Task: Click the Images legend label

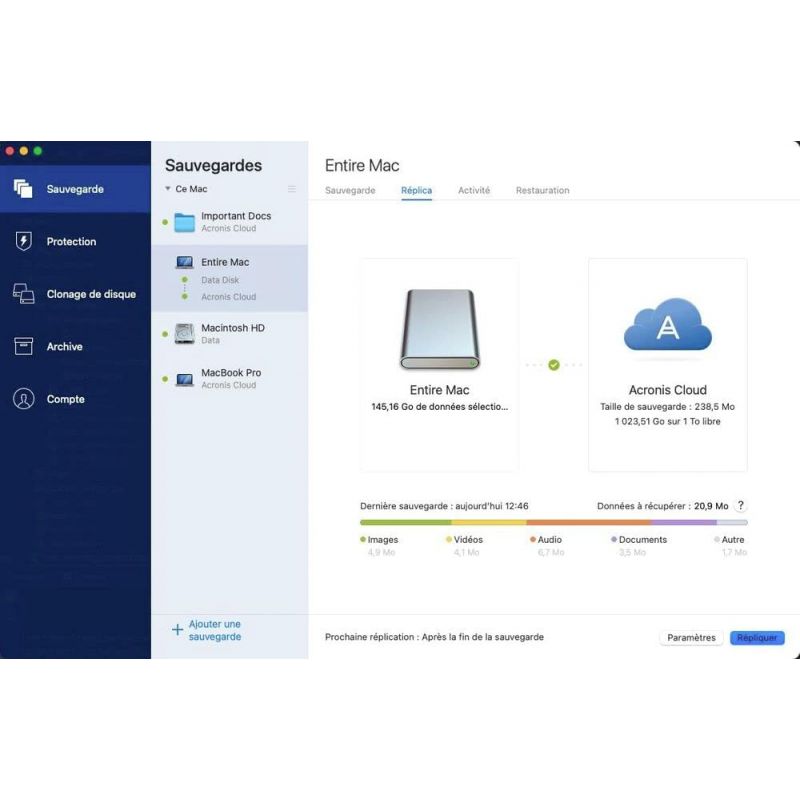Action: click(x=383, y=540)
